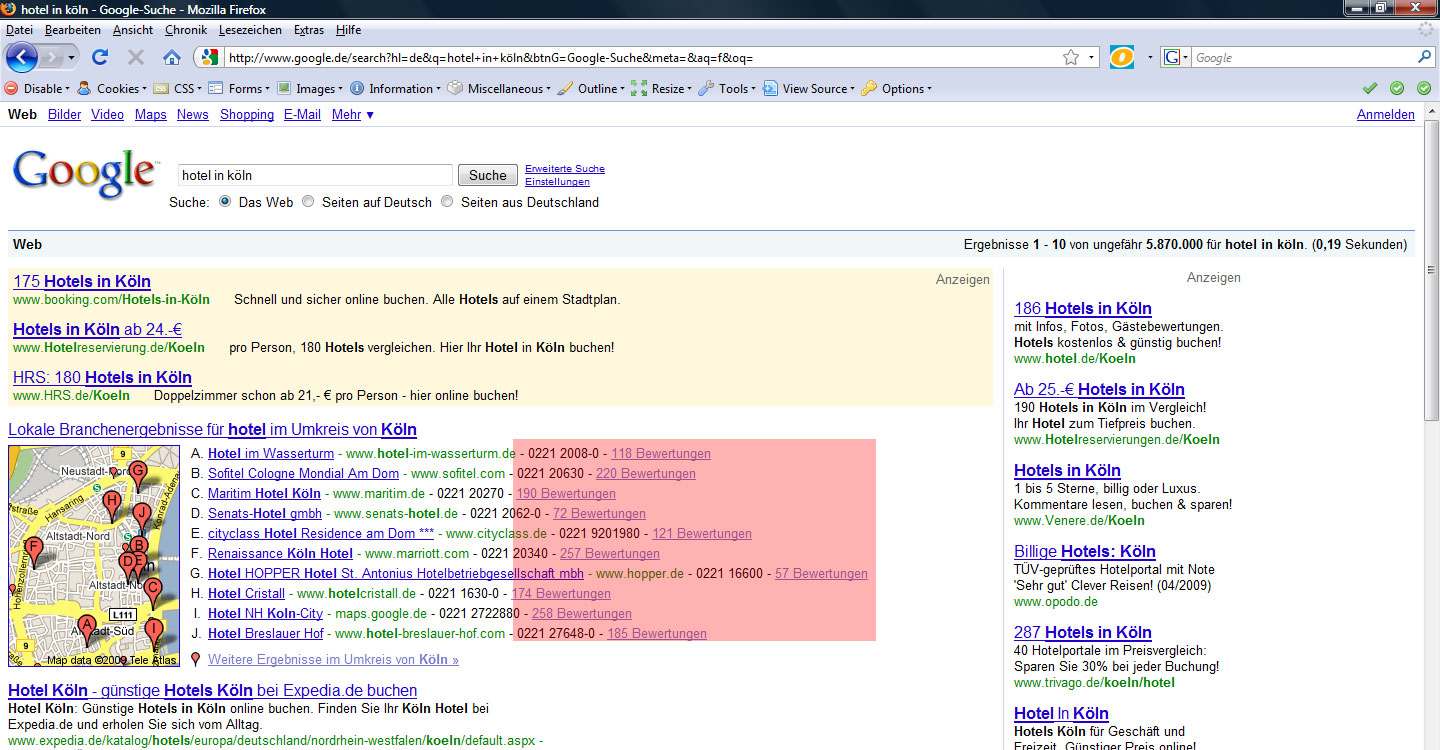
Task: Open the Resize developer toolbar dropdown
Action: (x=662, y=88)
